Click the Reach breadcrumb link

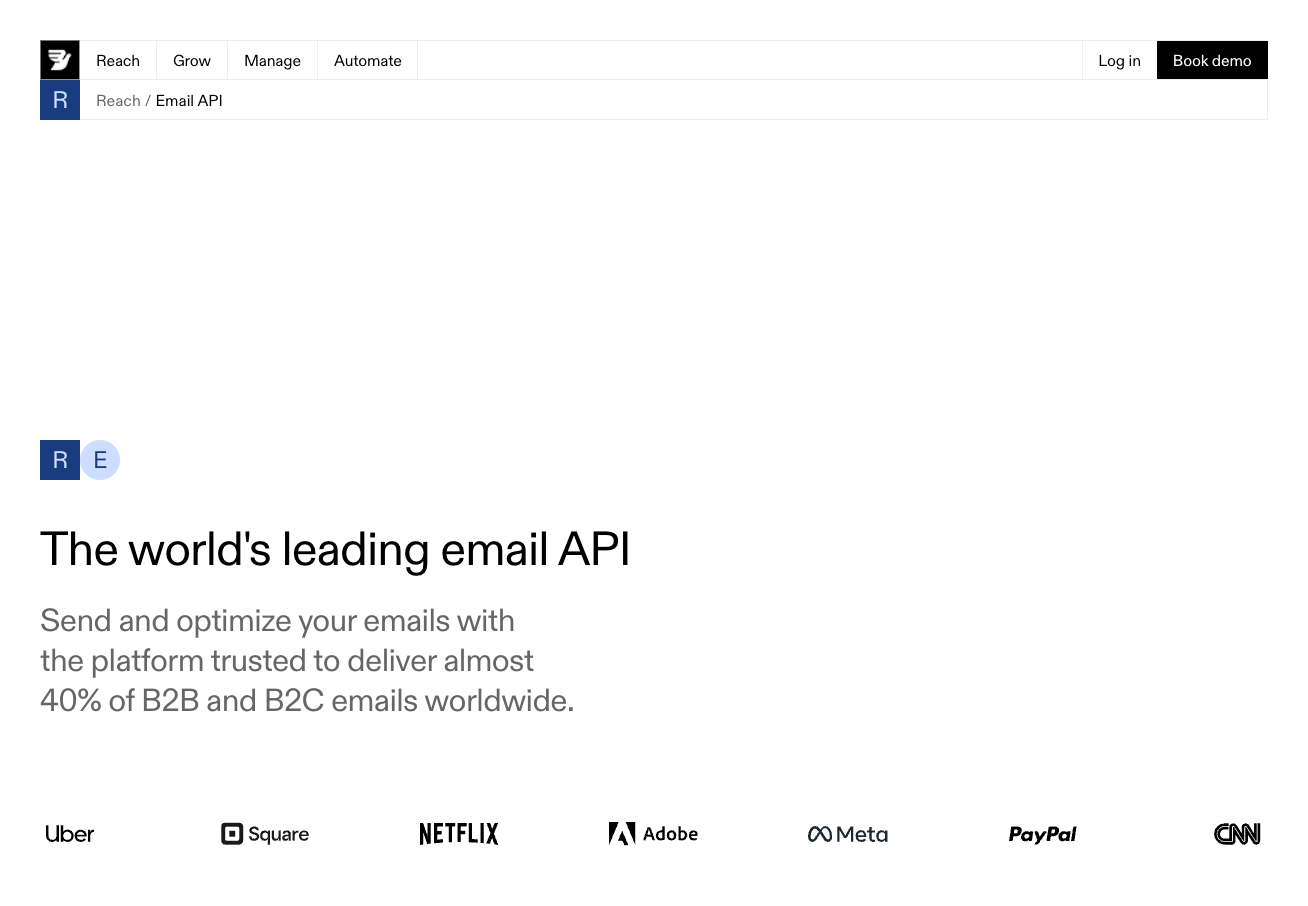[x=118, y=100]
